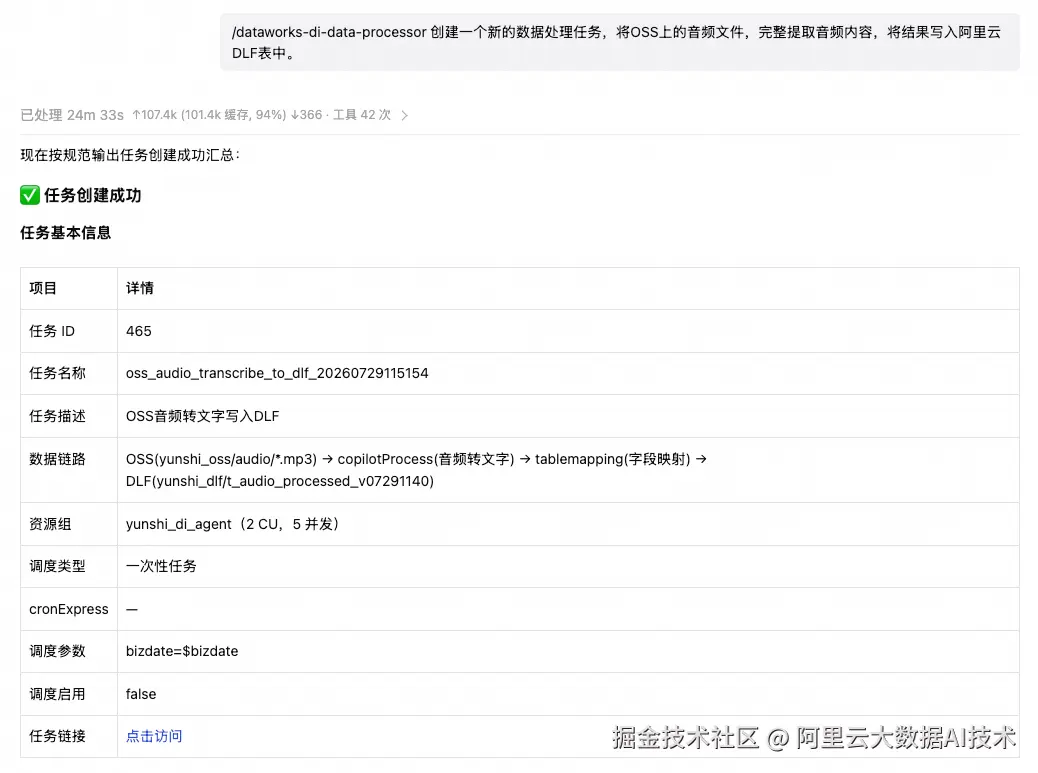Click the ↑107.4k token upload statistic
The height and width of the screenshot is (773, 1038).
pyautogui.click(x=154, y=115)
